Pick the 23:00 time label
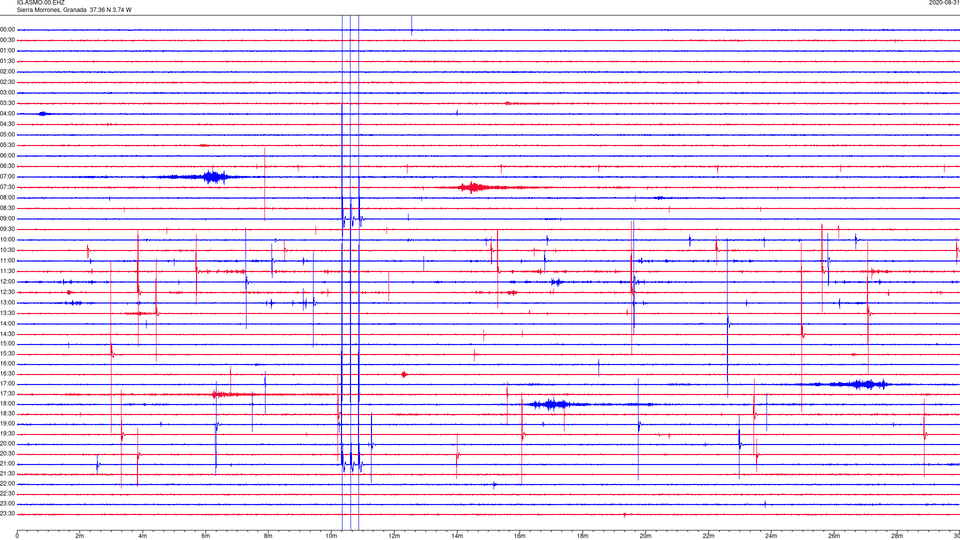This screenshot has width=960, height=540. pos(7,504)
